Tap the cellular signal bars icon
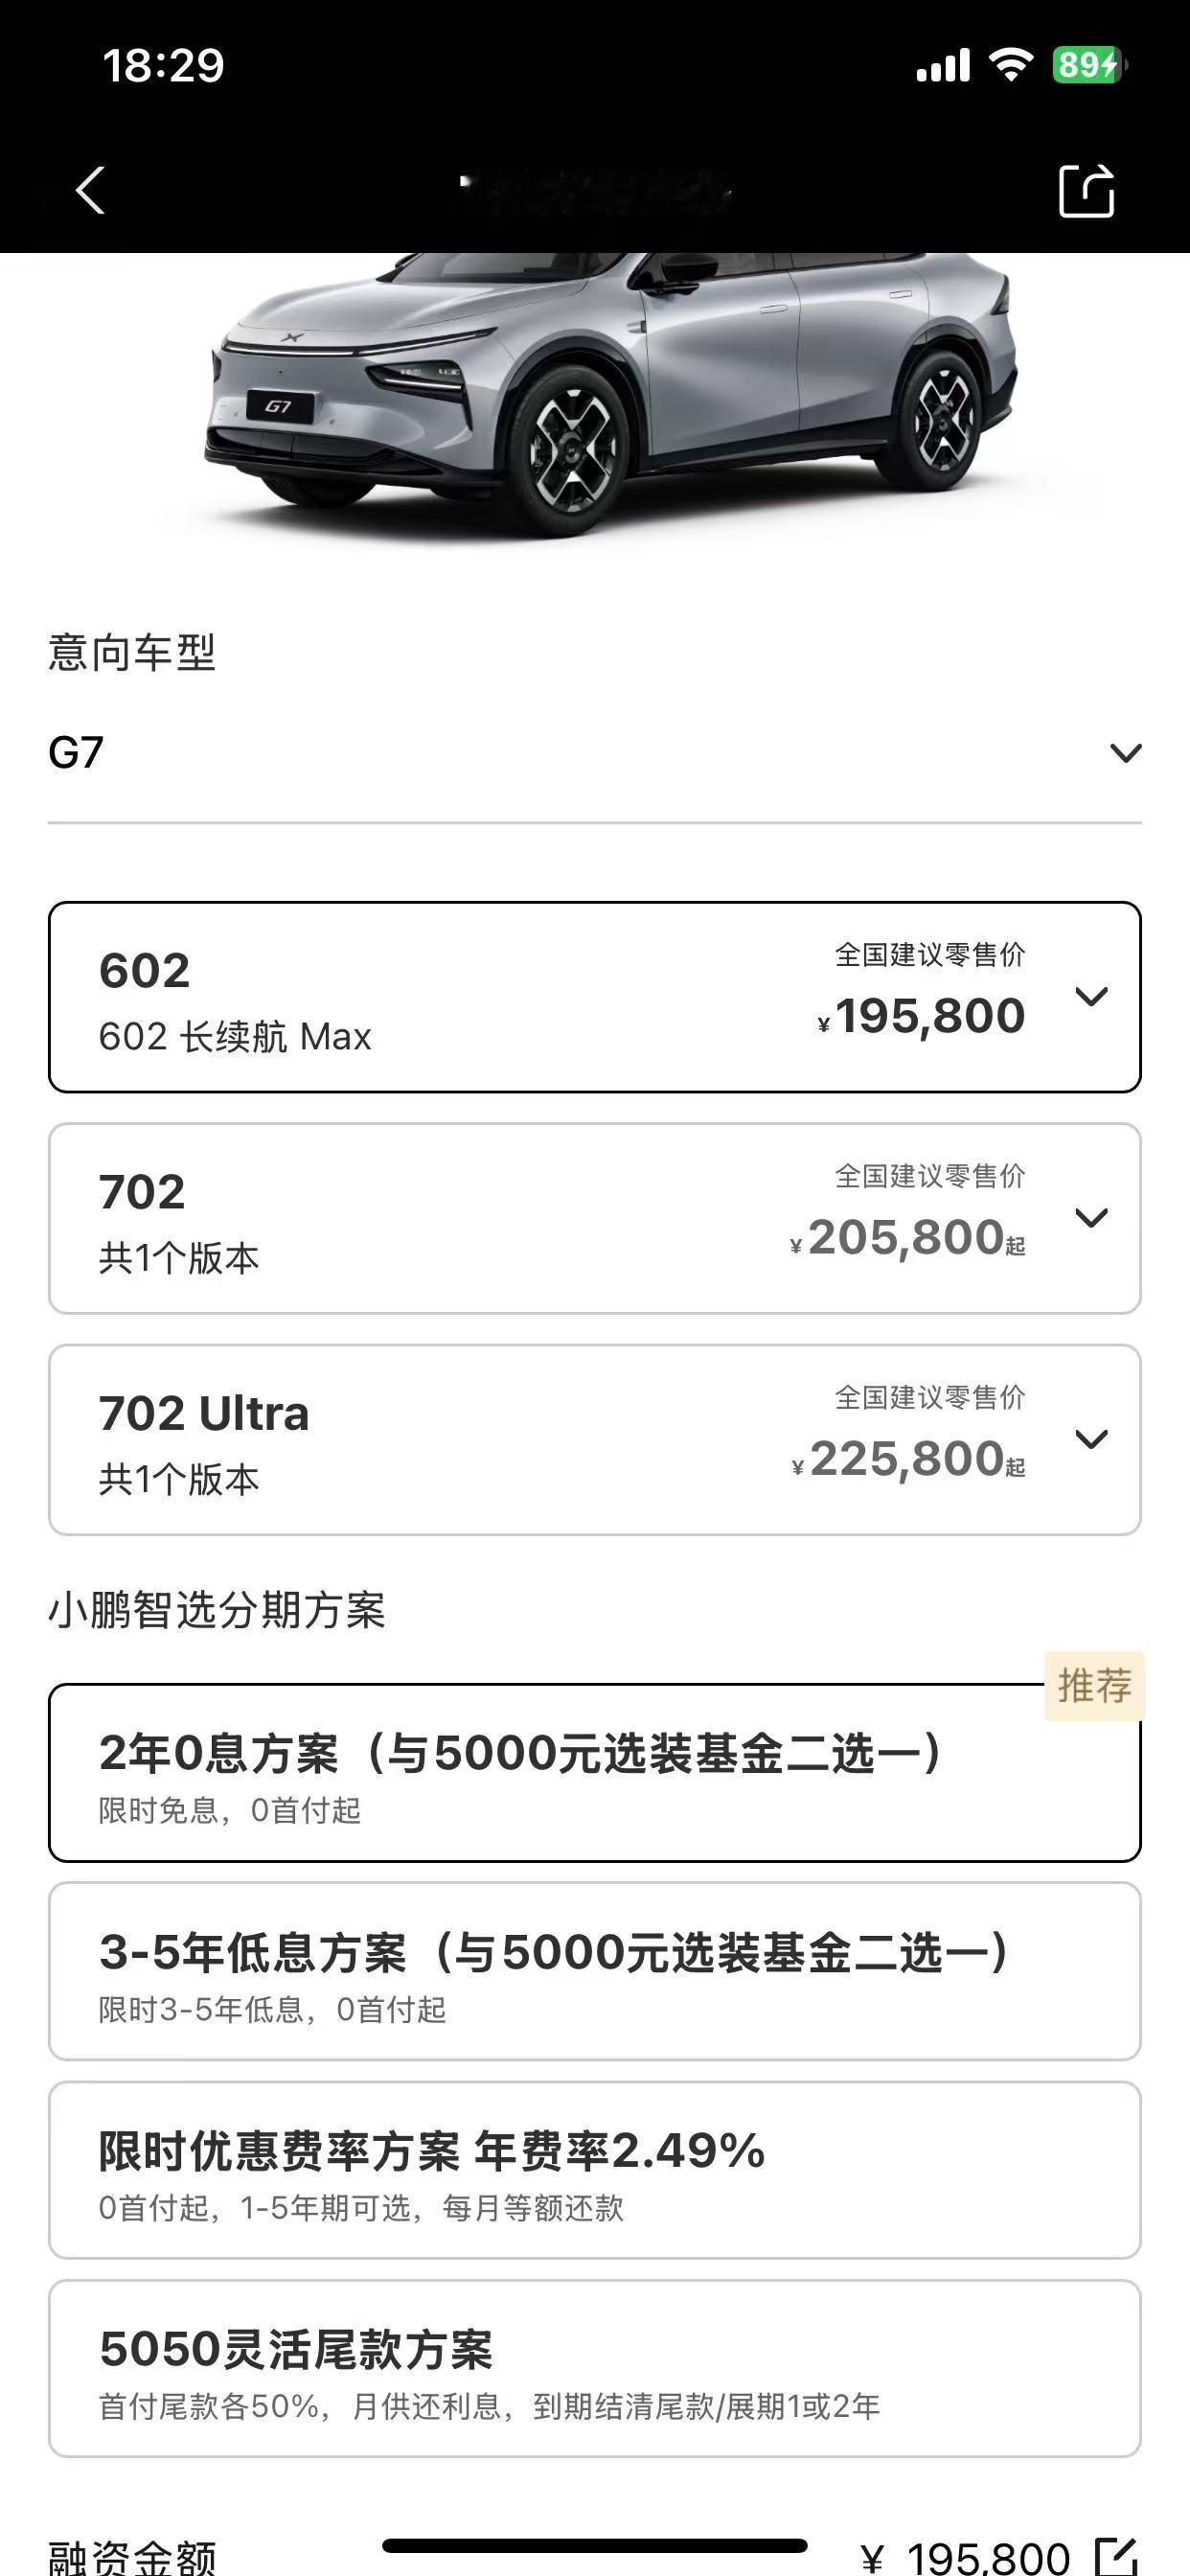Image resolution: width=1190 pixels, height=2576 pixels. click(943, 66)
